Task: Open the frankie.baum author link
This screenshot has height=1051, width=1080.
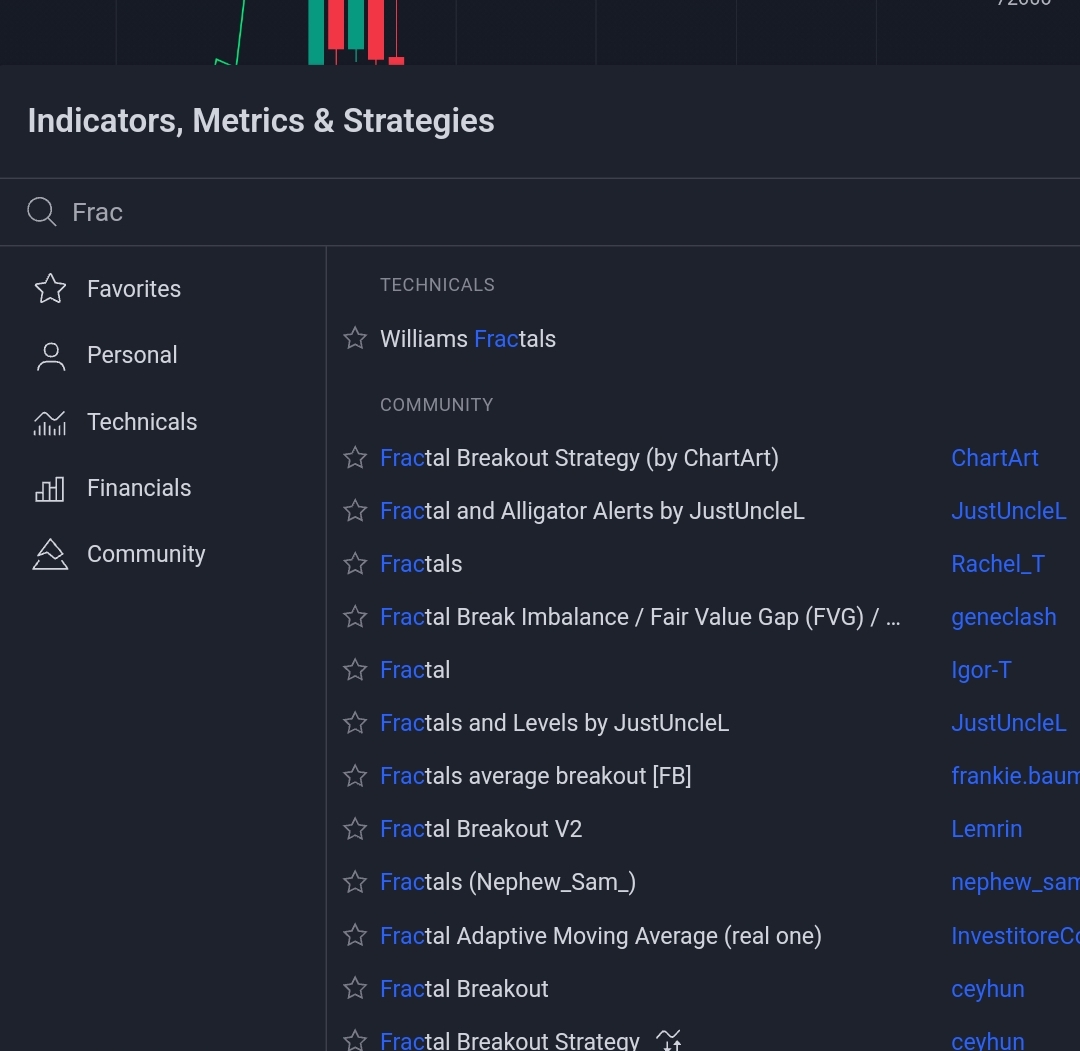Action: (x=1015, y=776)
